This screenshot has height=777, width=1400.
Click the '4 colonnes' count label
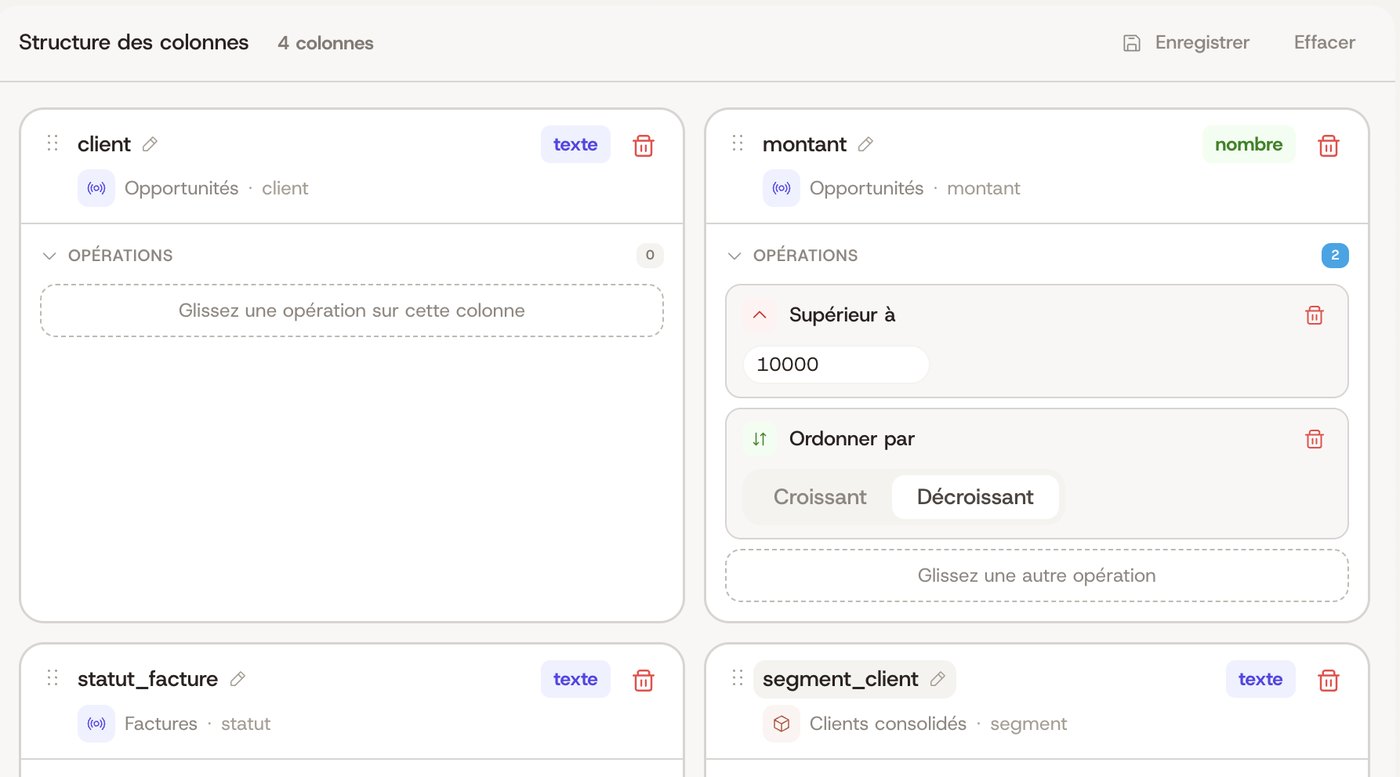(326, 43)
